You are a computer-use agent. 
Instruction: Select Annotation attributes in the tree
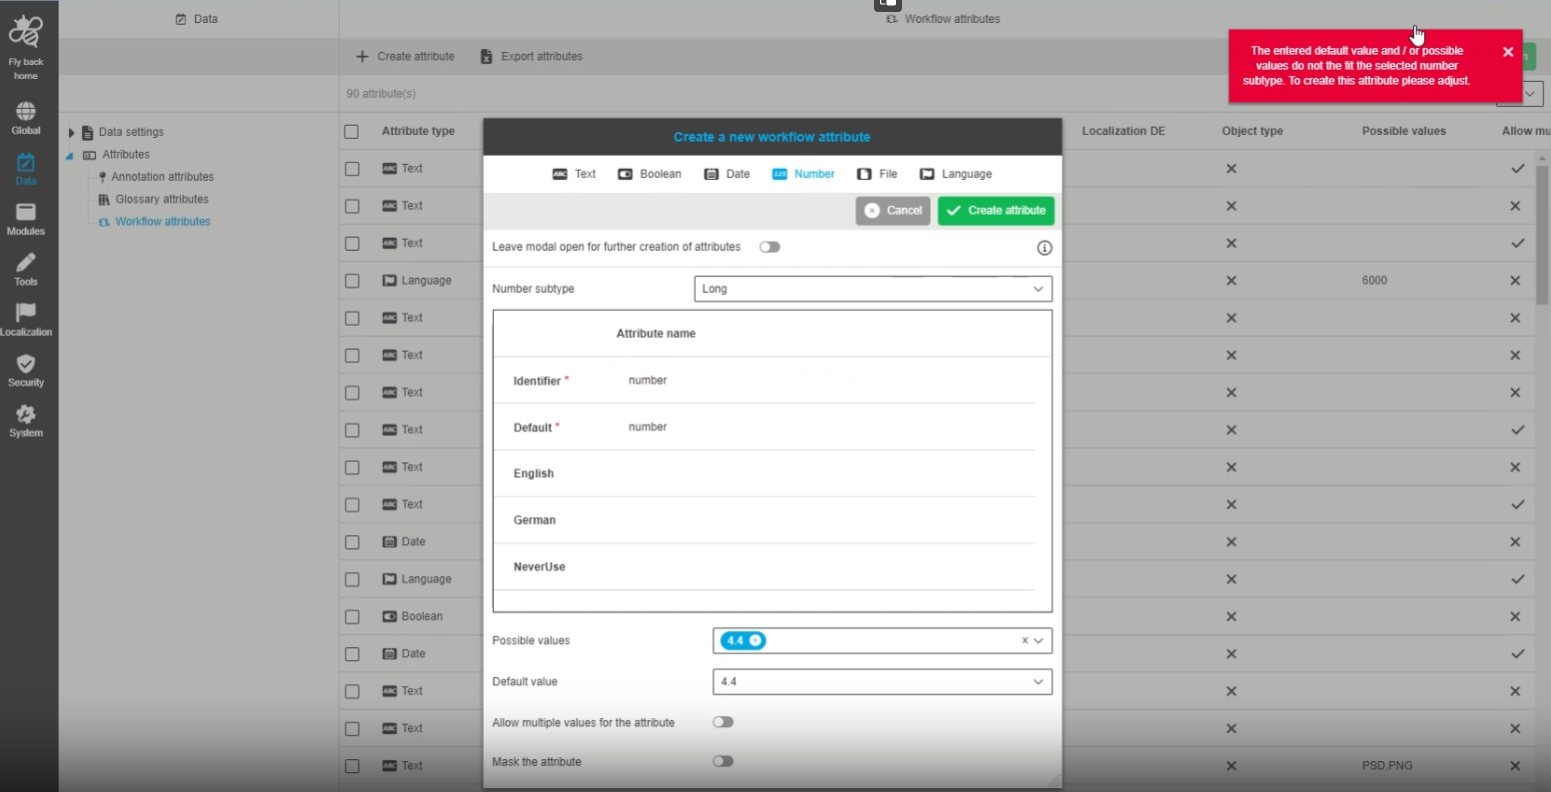tap(162, 177)
